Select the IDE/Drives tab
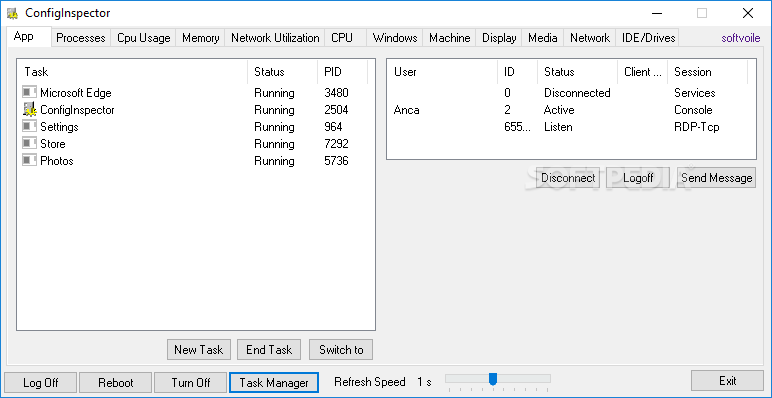This screenshot has width=772, height=398. click(x=648, y=38)
